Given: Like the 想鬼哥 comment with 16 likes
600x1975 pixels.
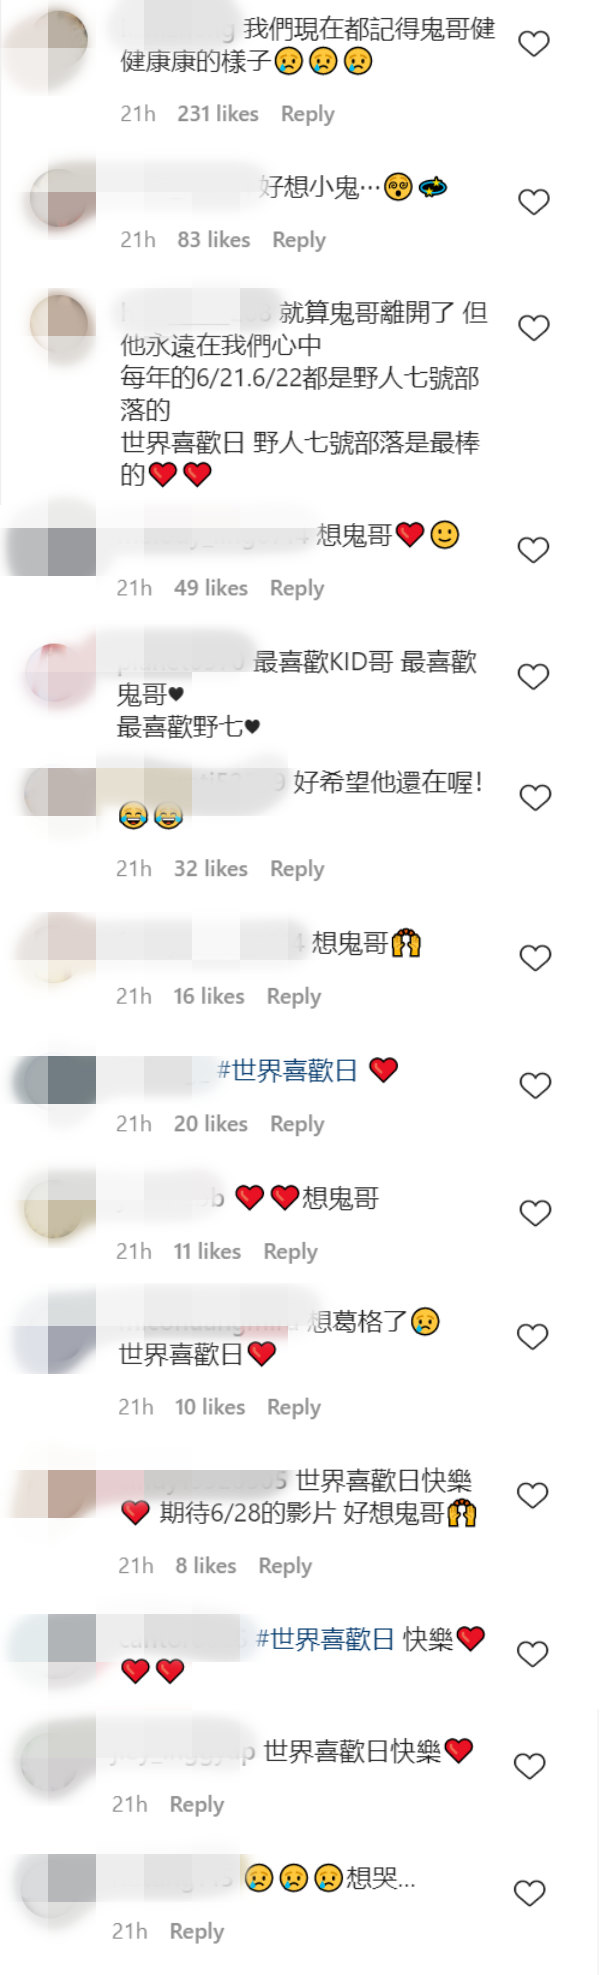Looking at the screenshot, I should (x=535, y=958).
